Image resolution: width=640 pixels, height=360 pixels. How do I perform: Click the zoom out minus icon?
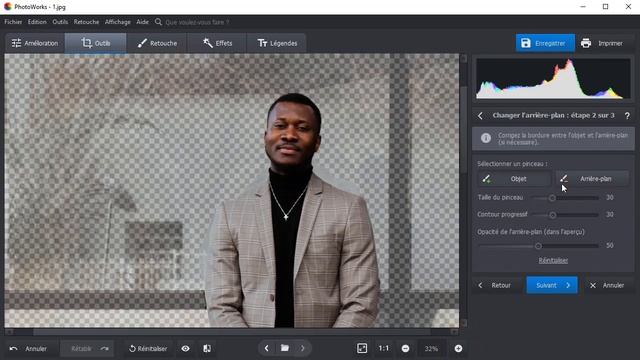coord(405,349)
